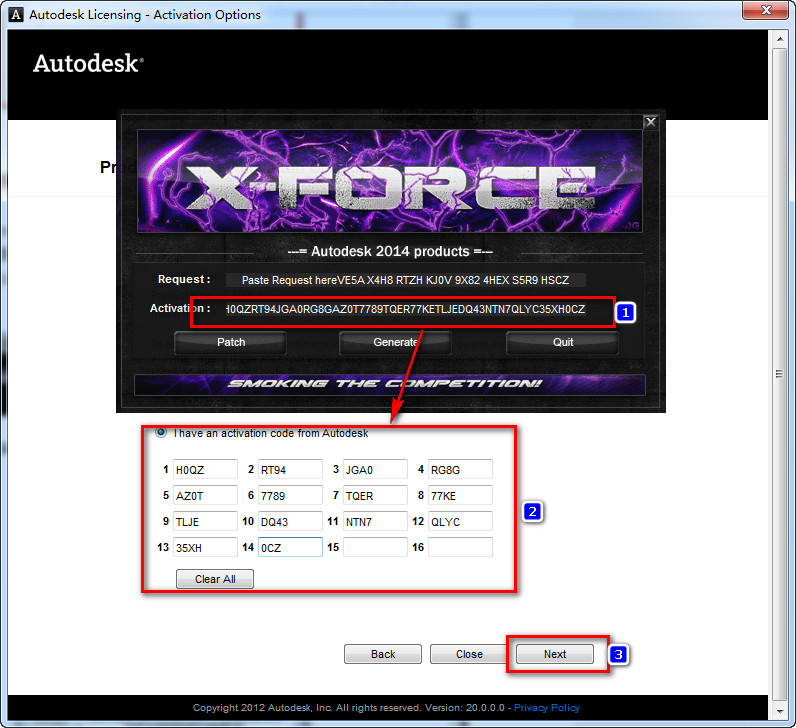Click activation code box 9 containing TLJE
This screenshot has height=728, width=796.
205,521
